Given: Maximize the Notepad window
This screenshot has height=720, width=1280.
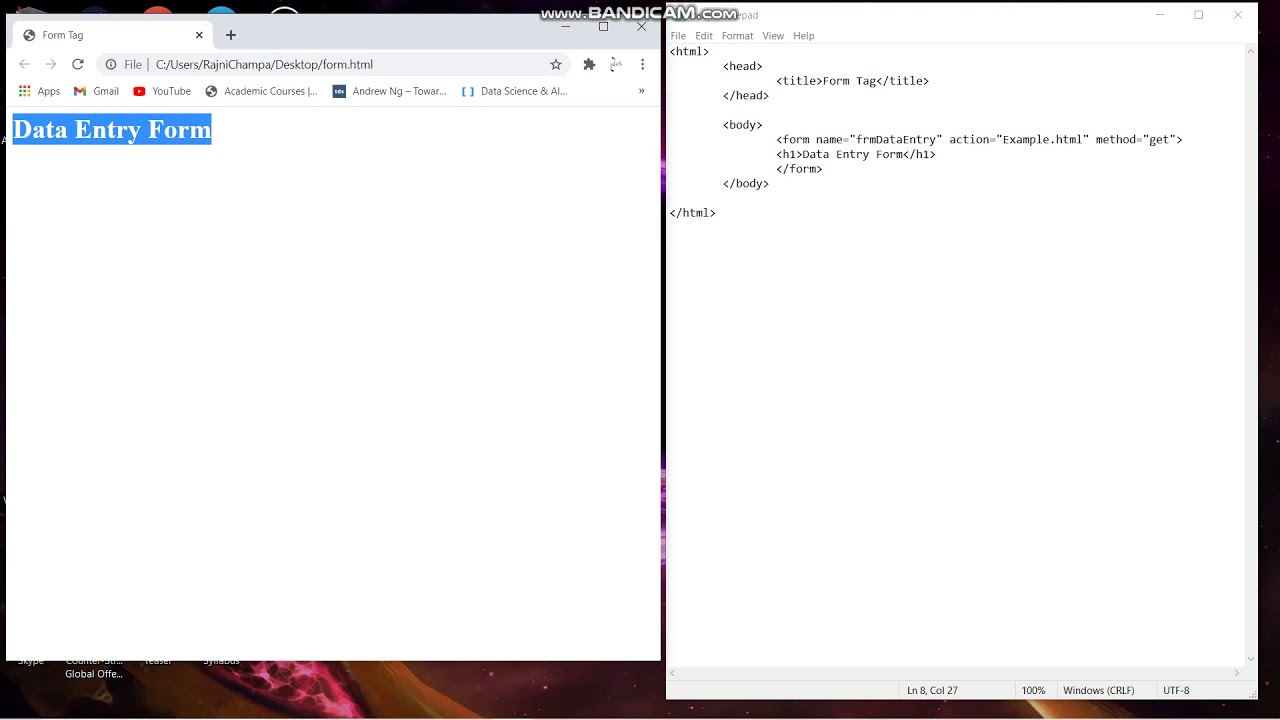Looking at the screenshot, I should click(1199, 15).
